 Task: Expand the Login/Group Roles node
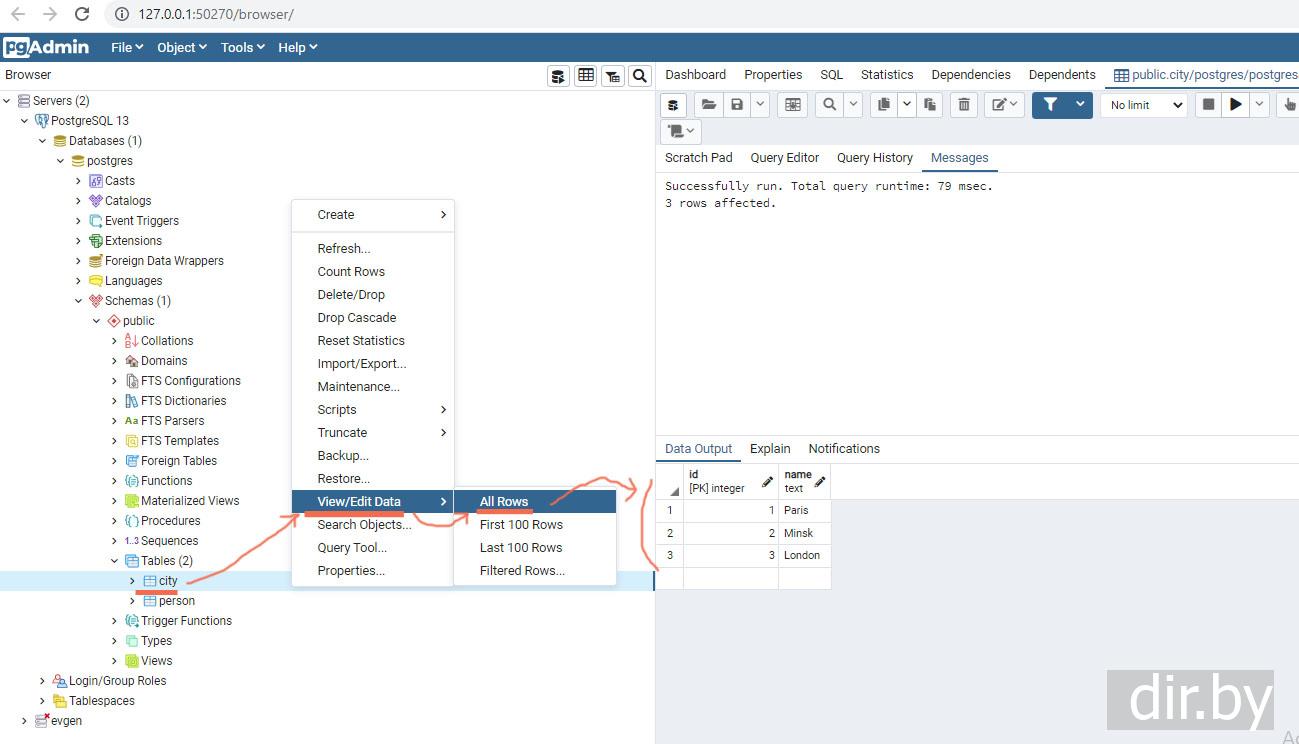tap(42, 681)
